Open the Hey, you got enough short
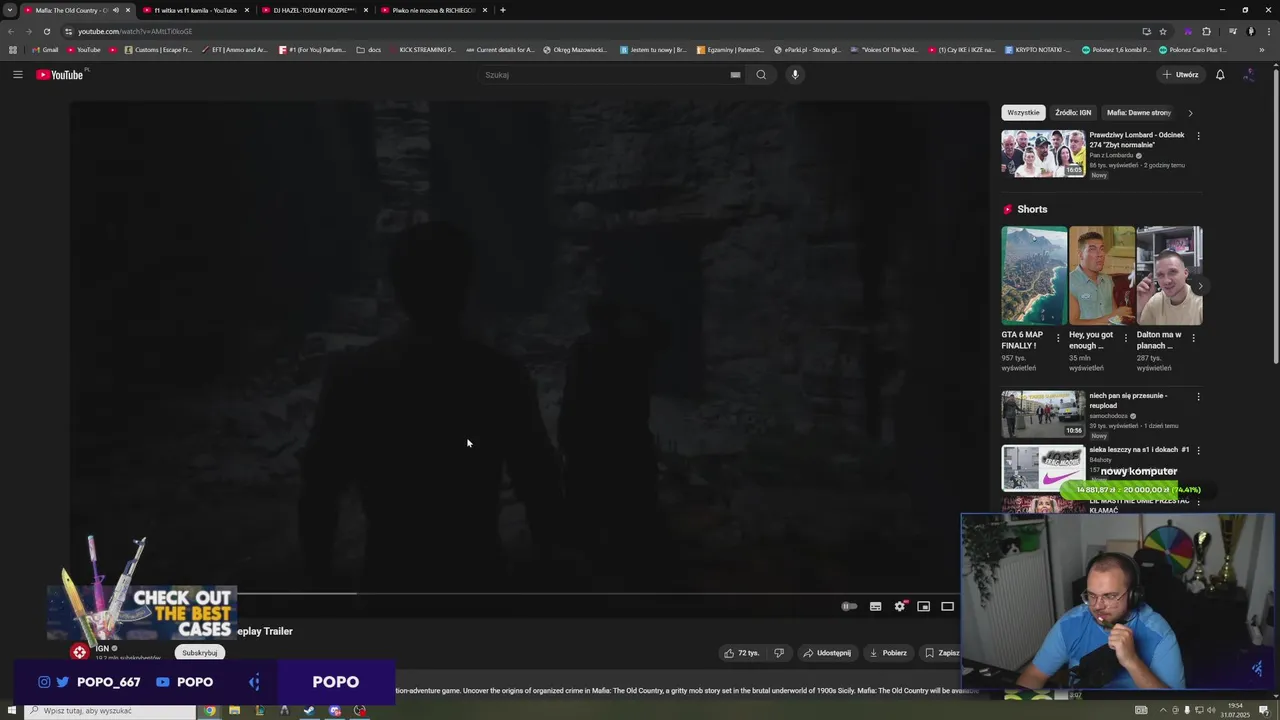1280x720 pixels. pos(1101,275)
